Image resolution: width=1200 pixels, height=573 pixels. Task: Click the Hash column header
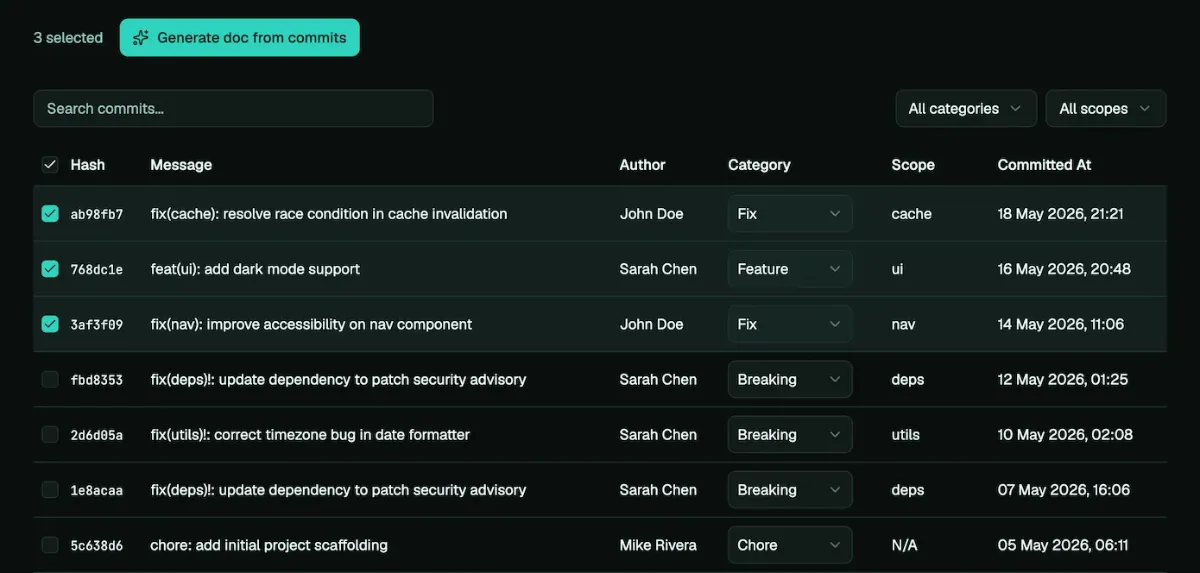(x=88, y=165)
